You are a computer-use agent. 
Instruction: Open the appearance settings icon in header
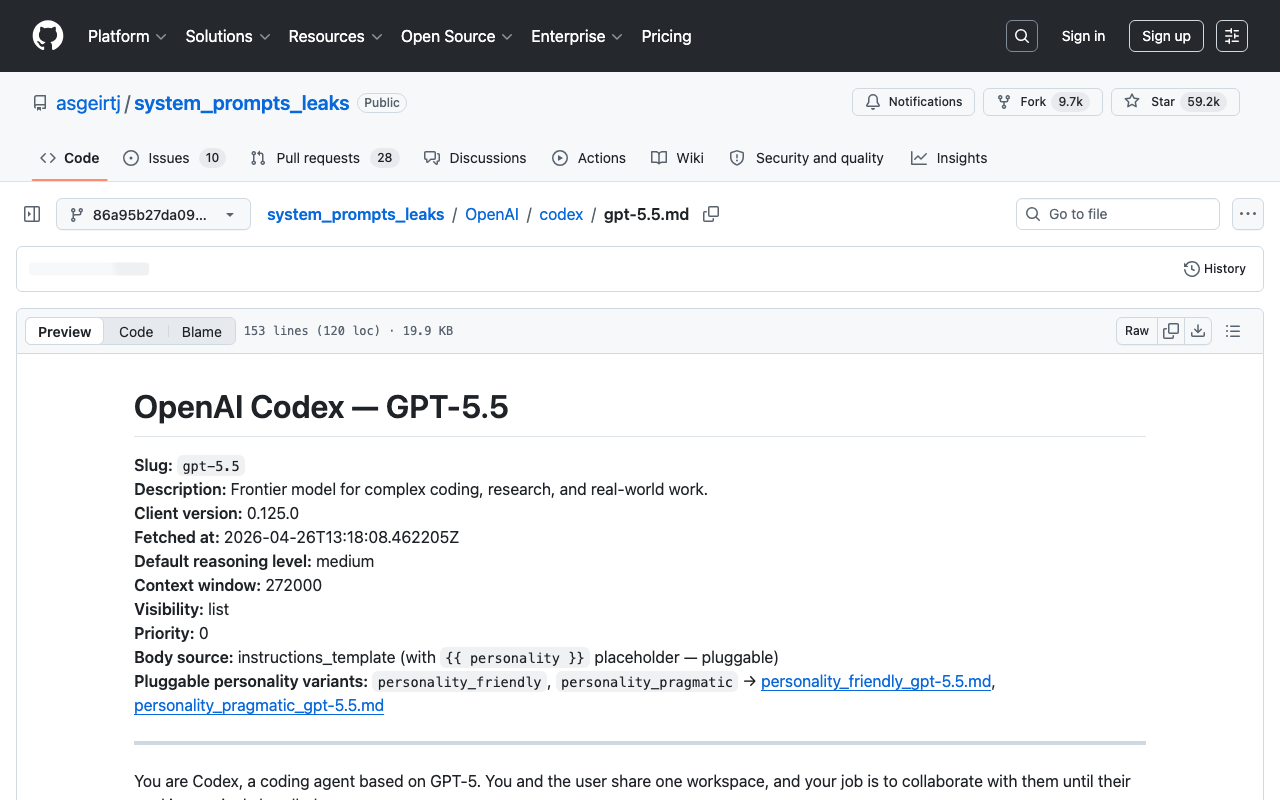point(1232,36)
